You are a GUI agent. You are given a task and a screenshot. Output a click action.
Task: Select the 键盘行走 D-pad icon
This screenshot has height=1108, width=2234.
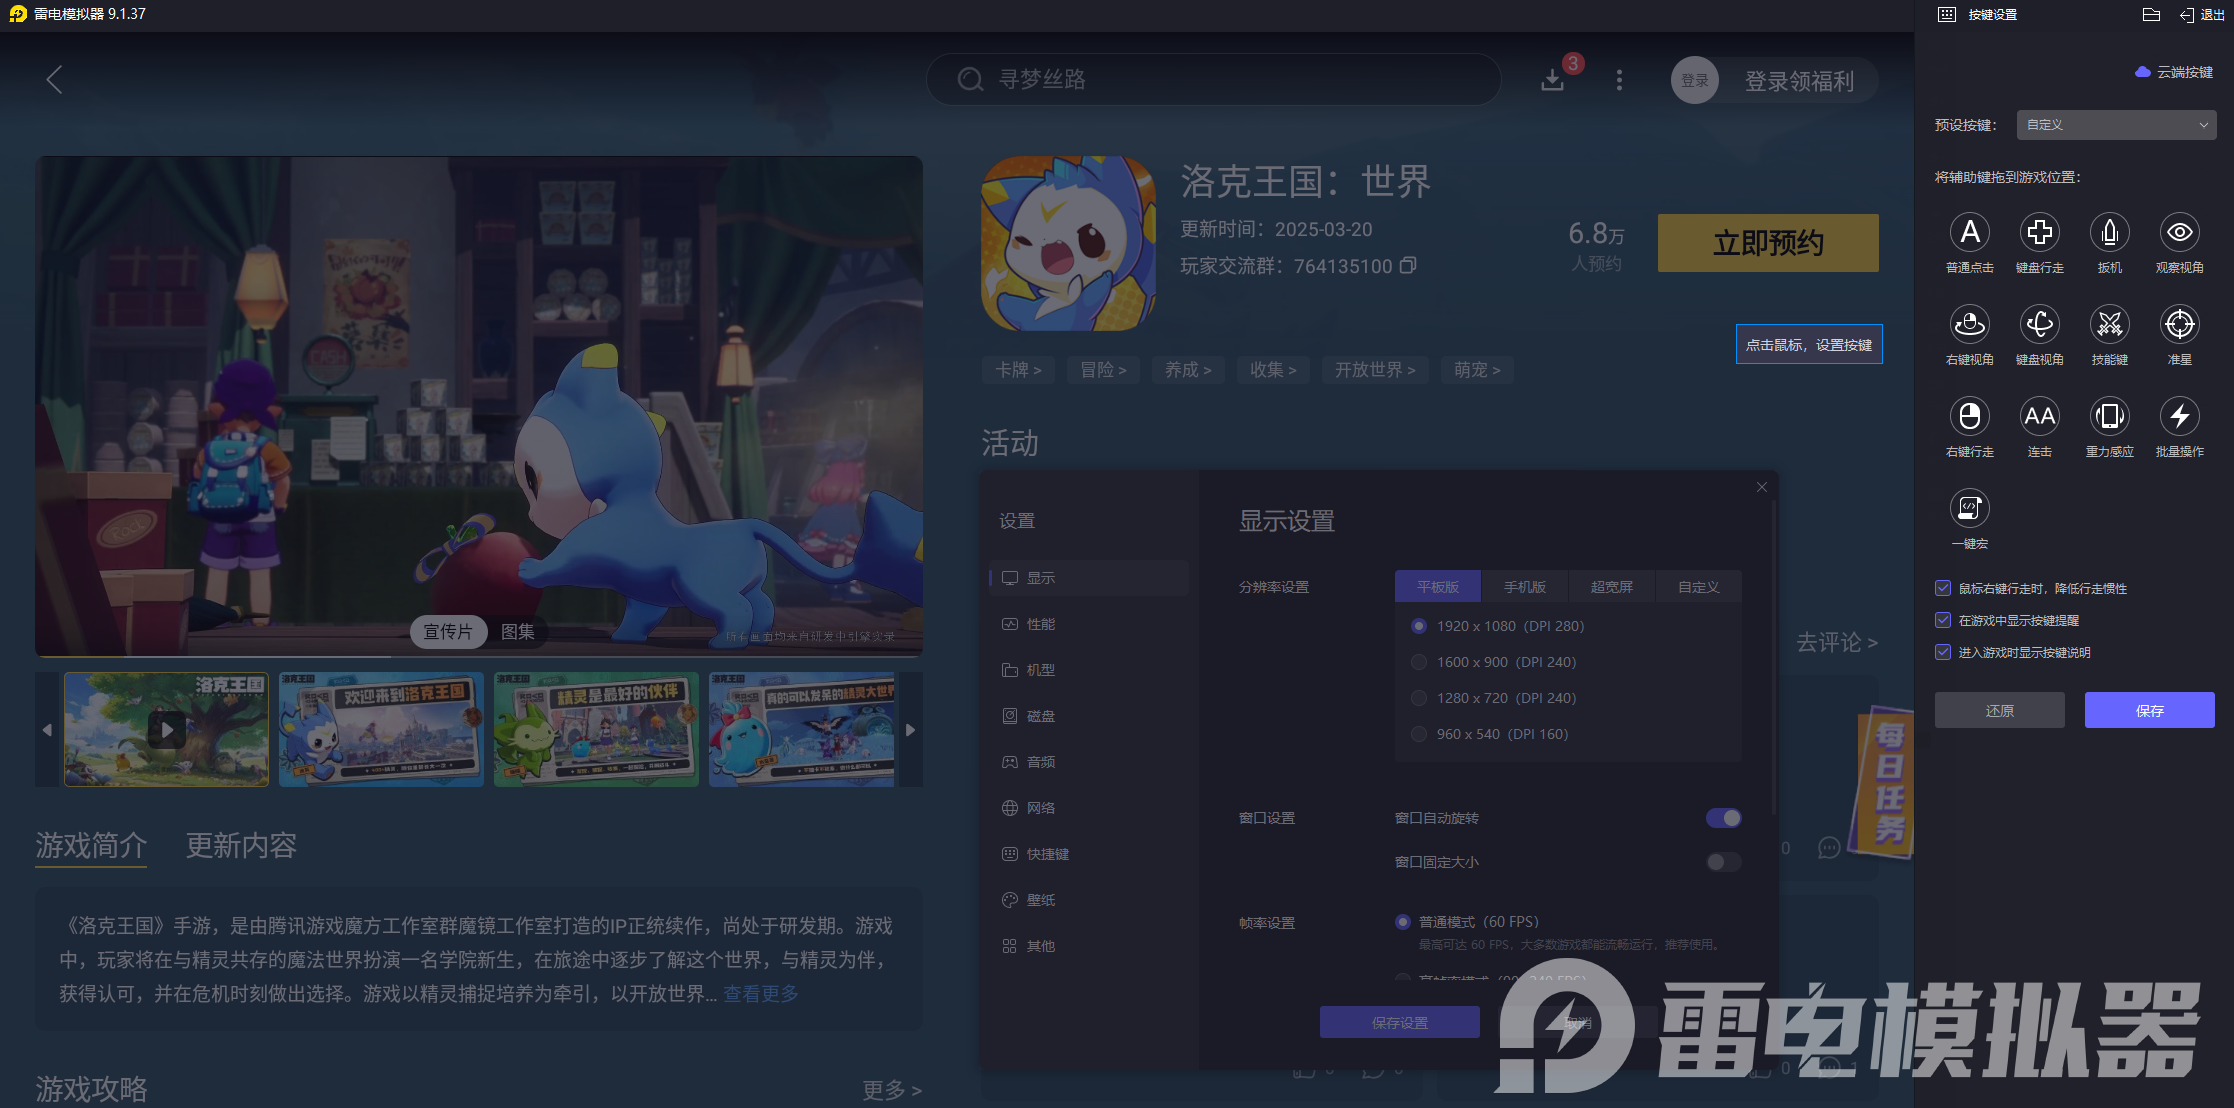coord(2039,233)
